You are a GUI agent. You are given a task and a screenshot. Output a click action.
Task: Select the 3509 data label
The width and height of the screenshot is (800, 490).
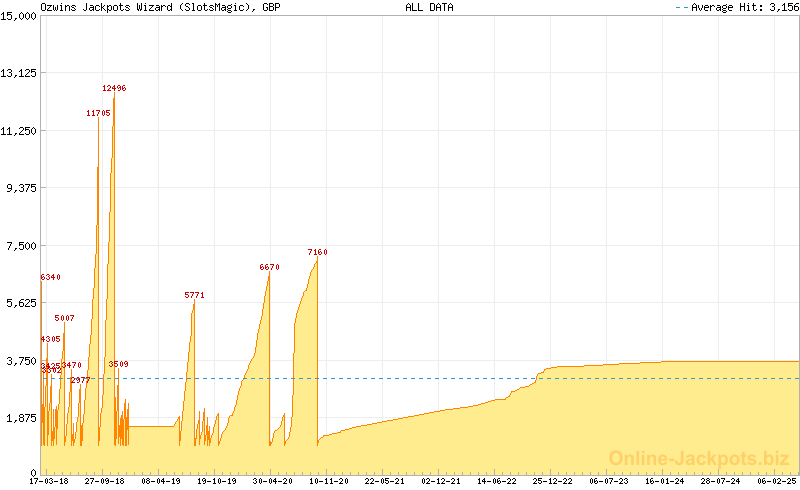coord(118,364)
